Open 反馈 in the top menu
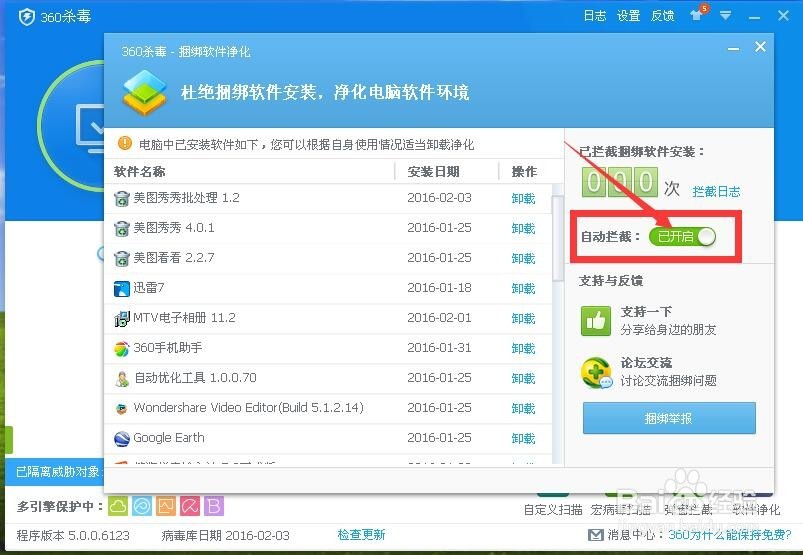The image size is (803, 555). pyautogui.click(x=662, y=16)
